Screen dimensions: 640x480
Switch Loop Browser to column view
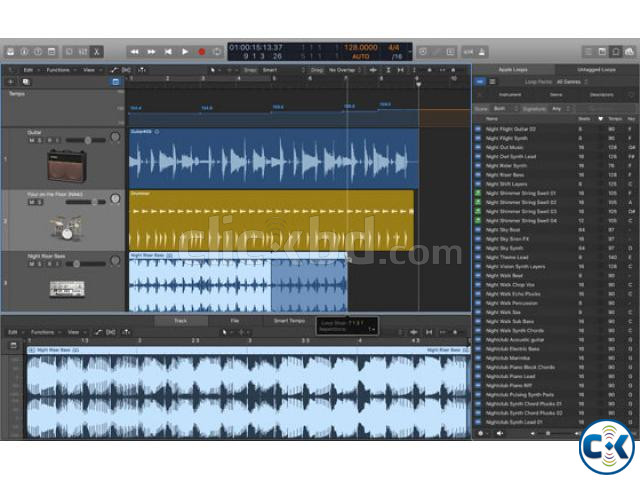[x=493, y=82]
